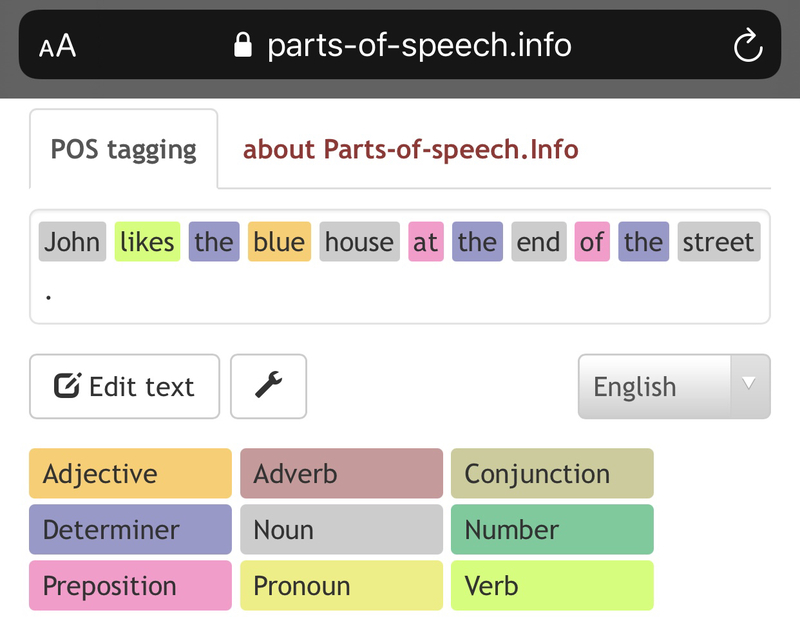Toggle the Pronoun tag filter
Image resolution: width=800 pixels, height=617 pixels.
(x=341, y=586)
